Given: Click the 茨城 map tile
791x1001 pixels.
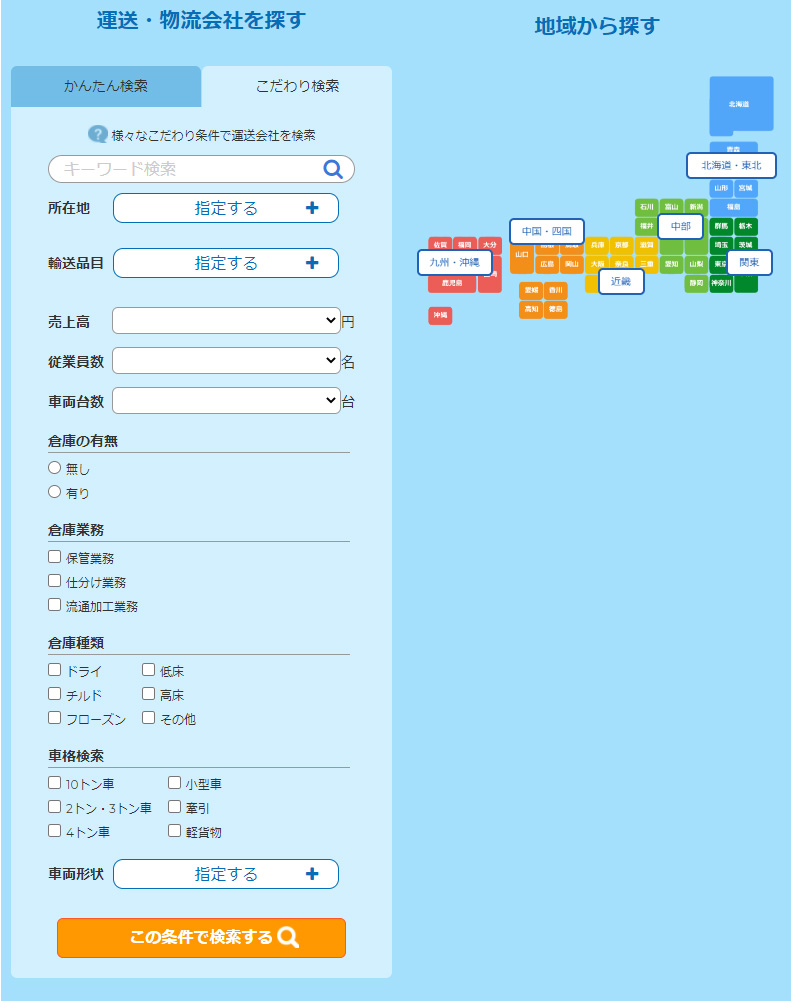Looking at the screenshot, I should [x=746, y=245].
